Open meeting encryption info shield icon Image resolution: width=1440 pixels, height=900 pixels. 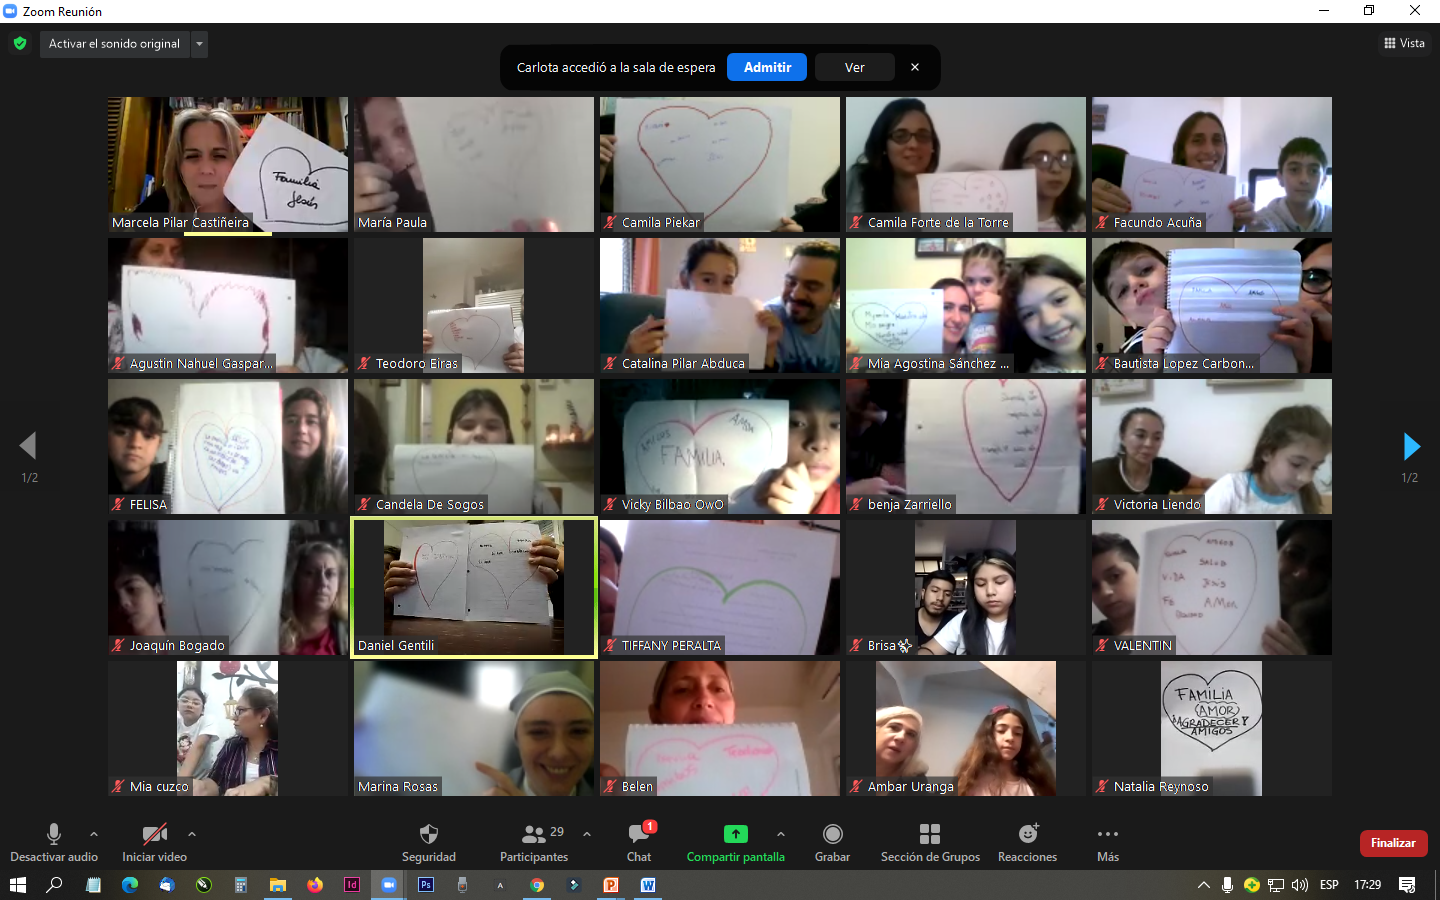click(20, 44)
